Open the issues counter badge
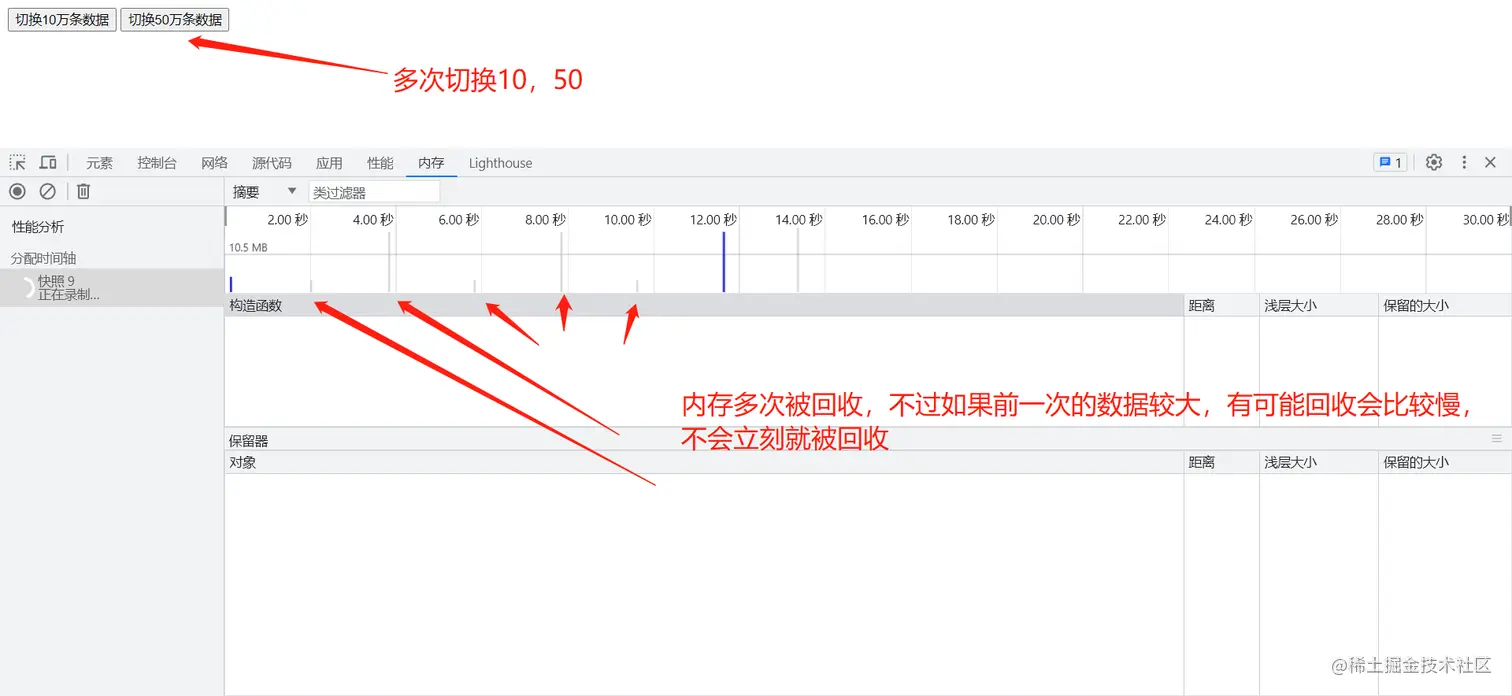This screenshot has height=696, width=1512. (1390, 162)
